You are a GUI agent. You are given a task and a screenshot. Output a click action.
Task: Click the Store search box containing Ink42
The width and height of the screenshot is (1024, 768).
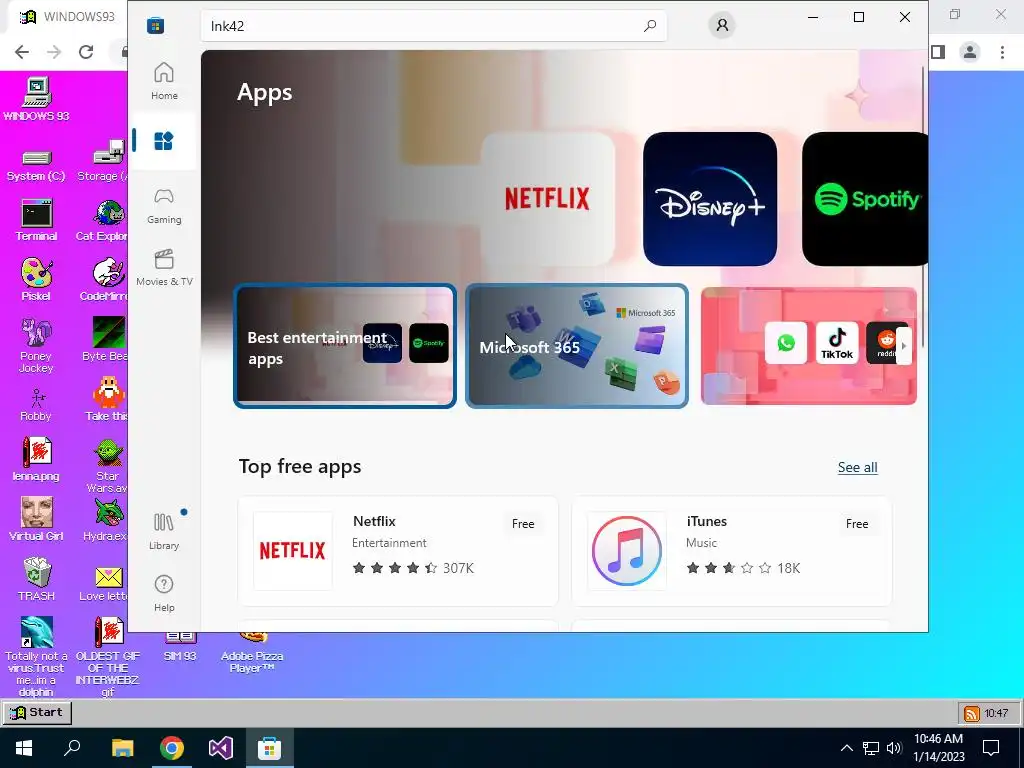pyautogui.click(x=434, y=25)
